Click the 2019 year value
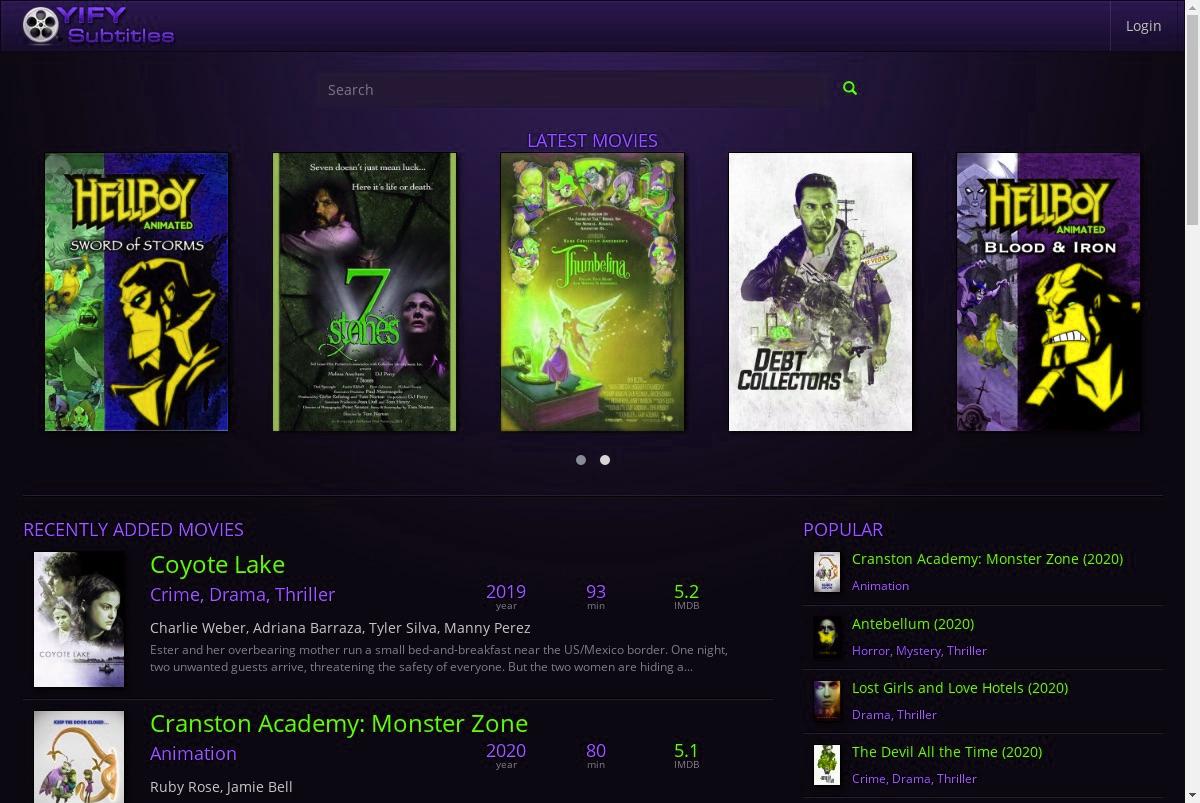 506,591
